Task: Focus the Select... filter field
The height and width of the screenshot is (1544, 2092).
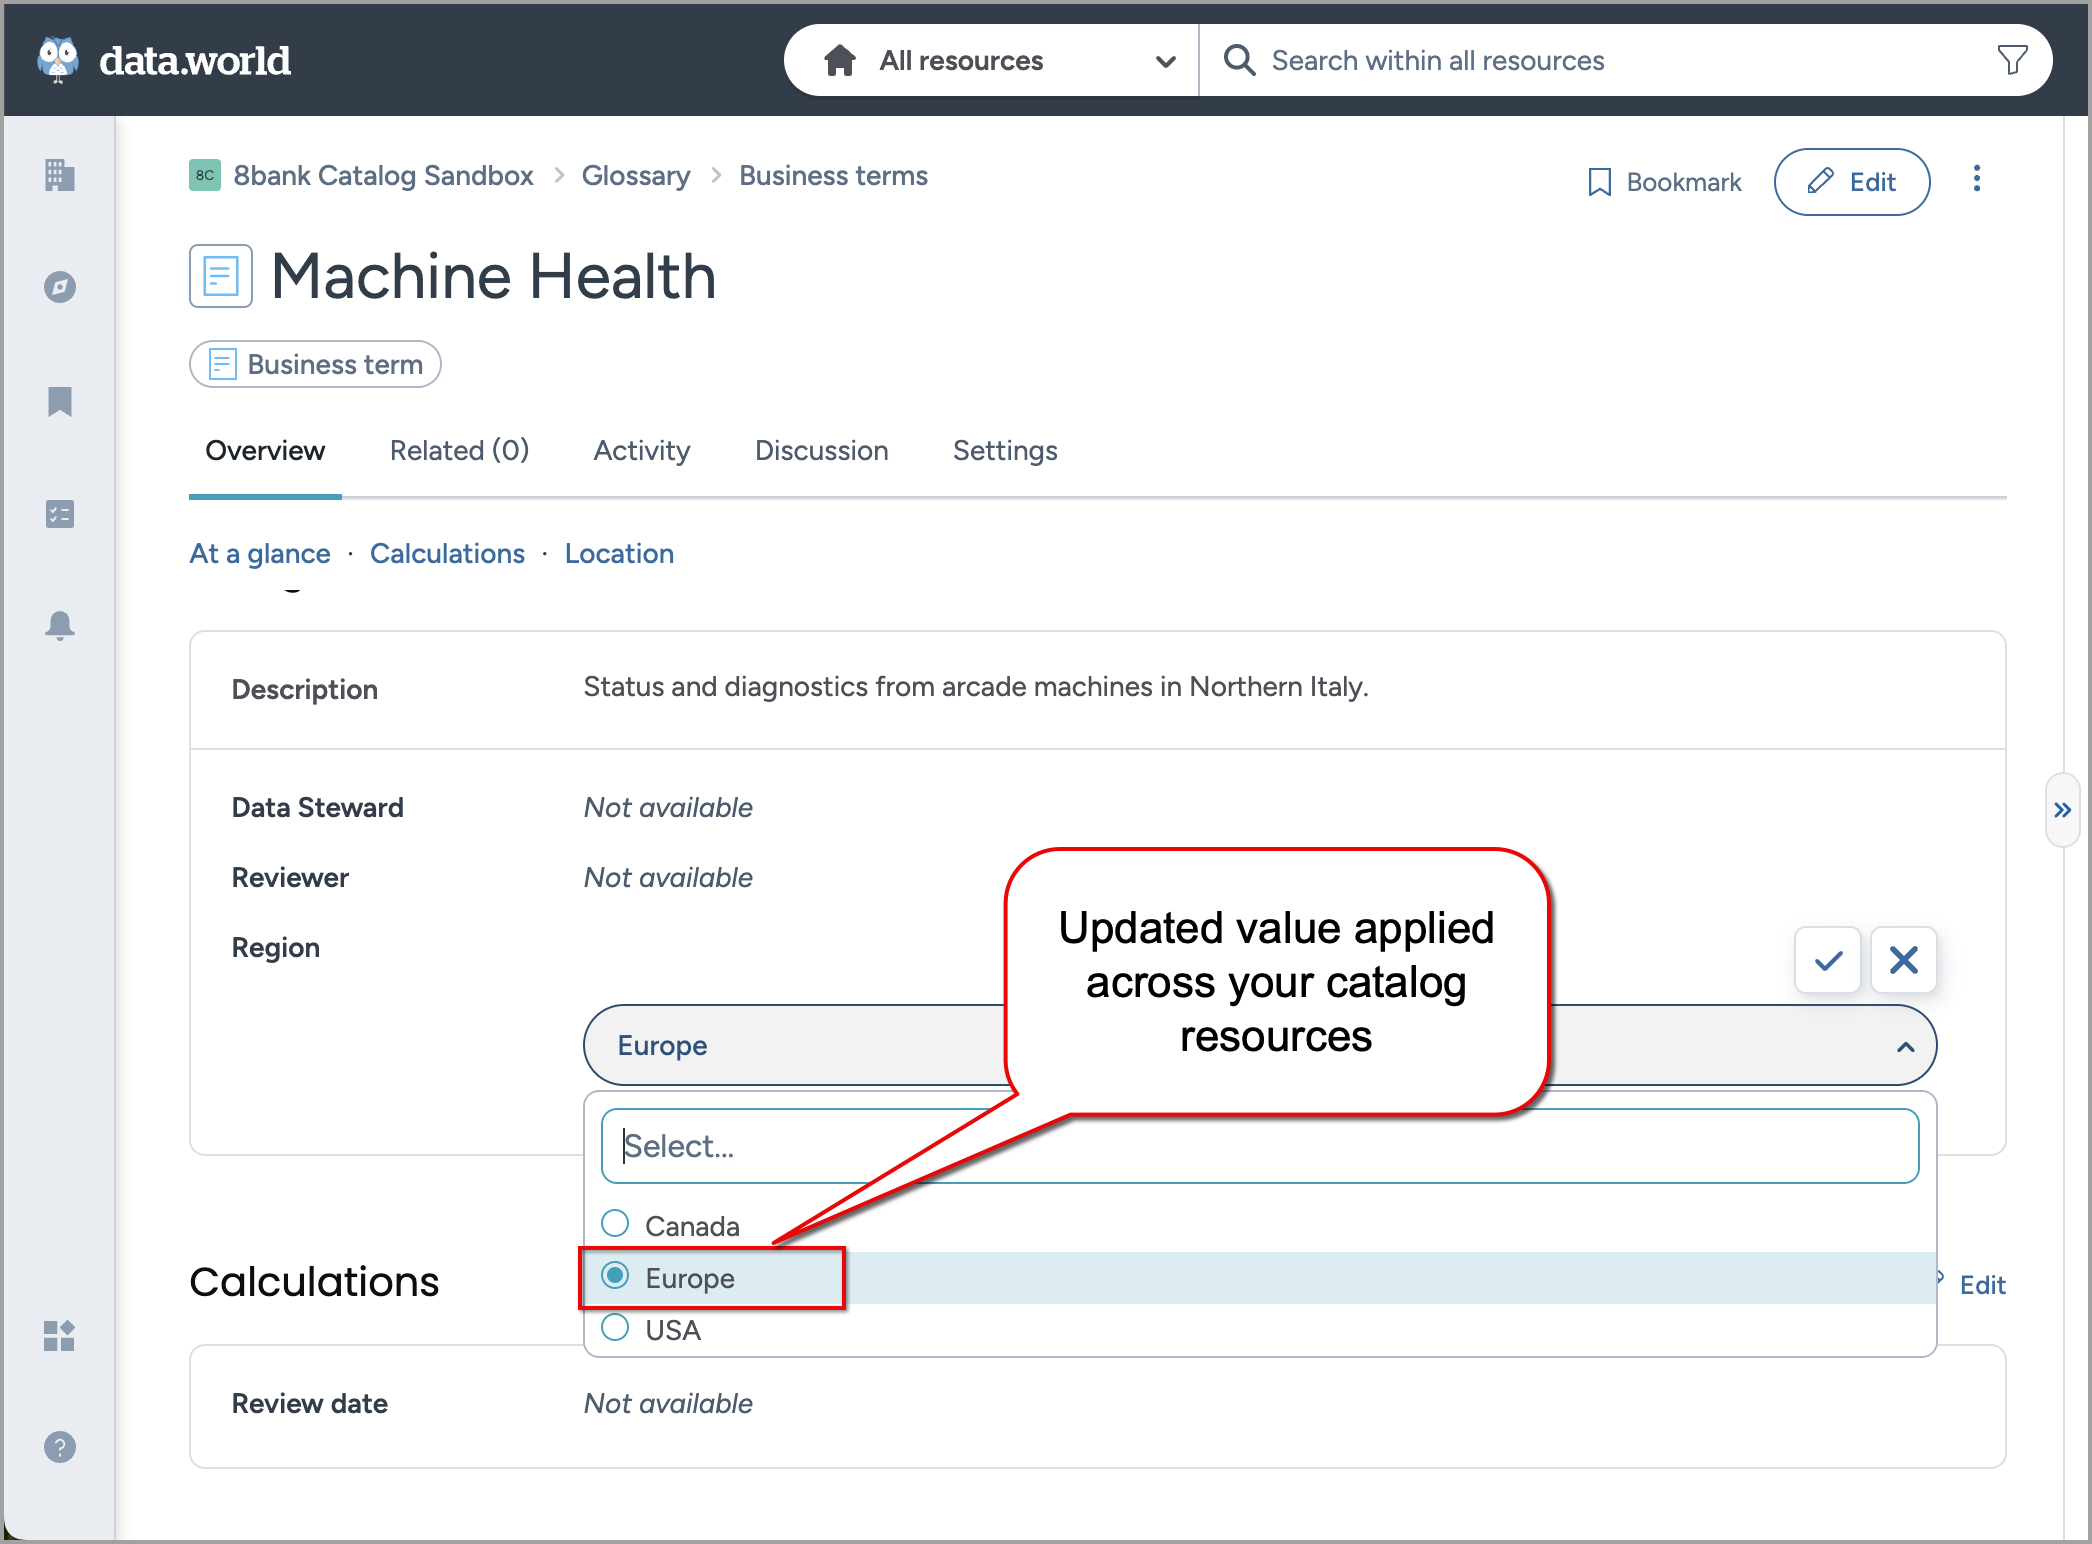Action: pos(1260,1146)
